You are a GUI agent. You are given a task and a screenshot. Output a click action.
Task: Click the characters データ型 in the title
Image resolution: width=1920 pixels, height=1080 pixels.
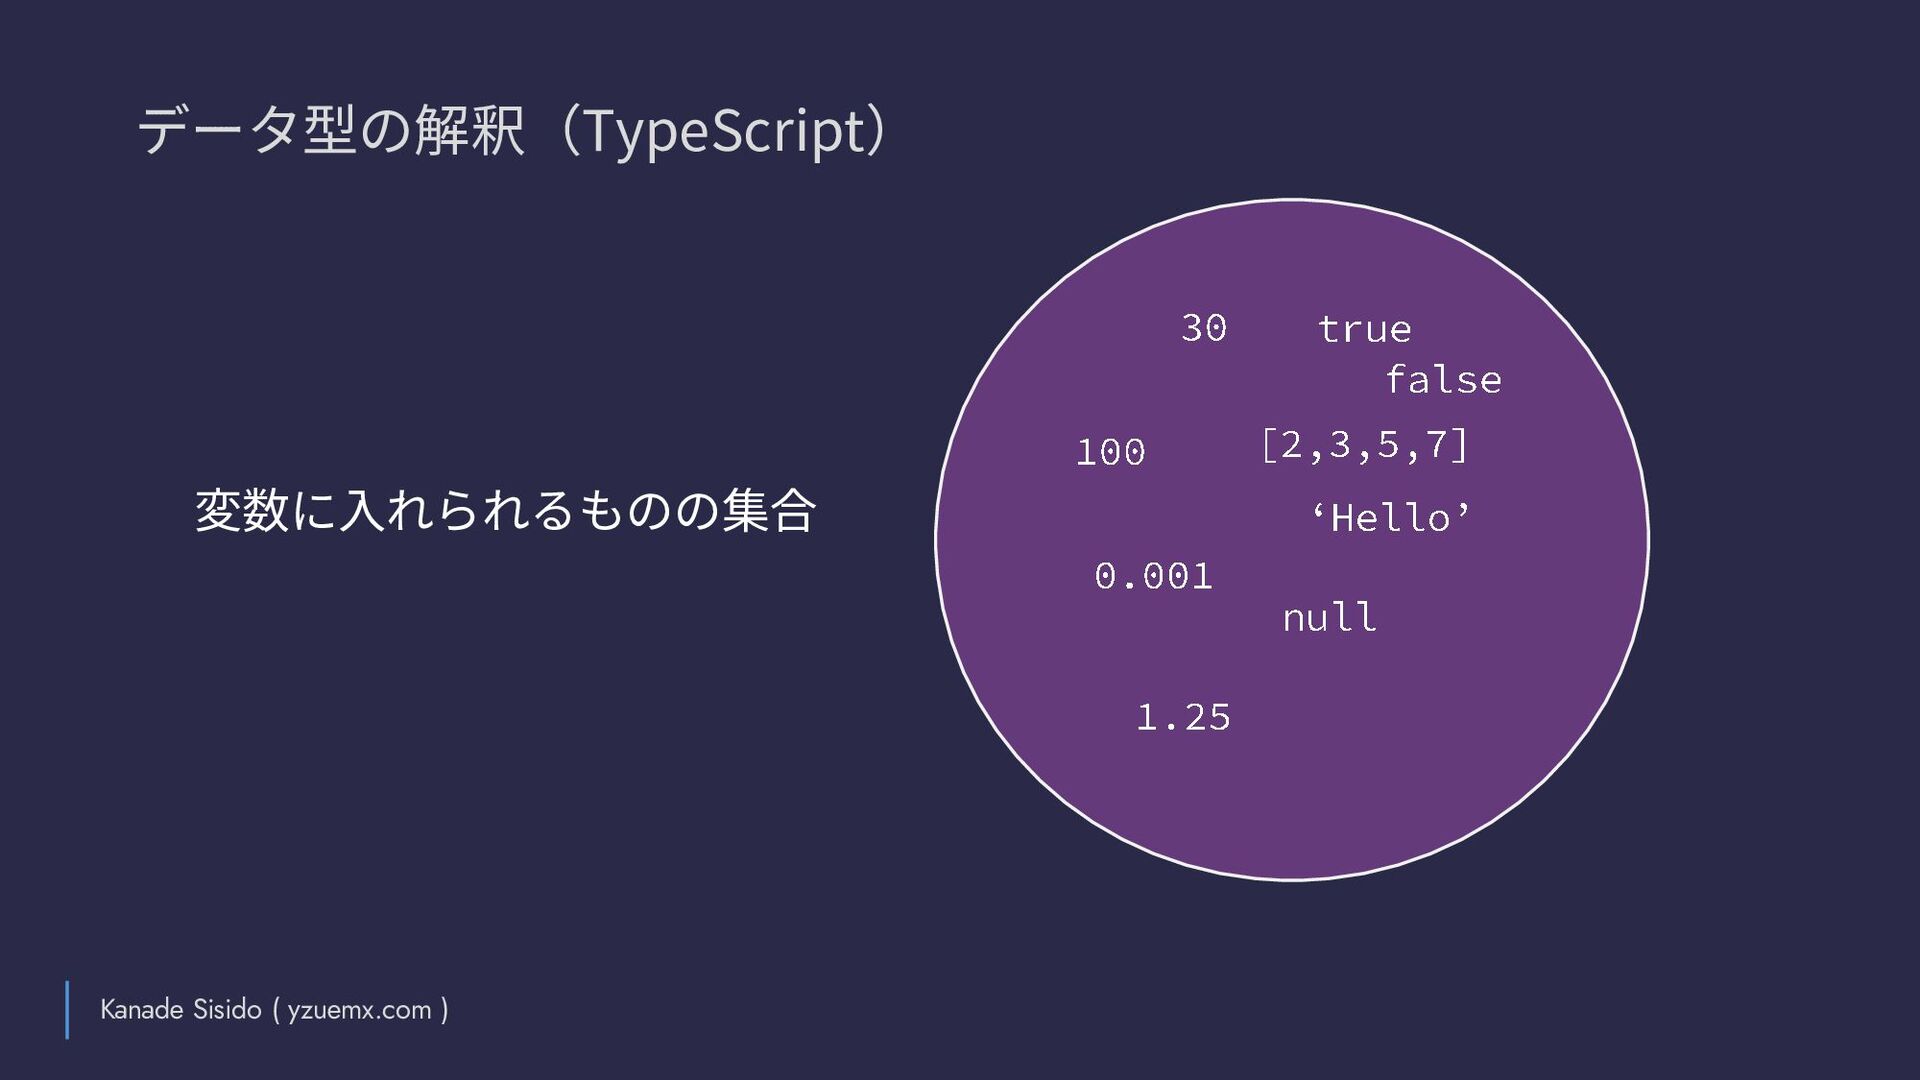pyautogui.click(x=247, y=131)
